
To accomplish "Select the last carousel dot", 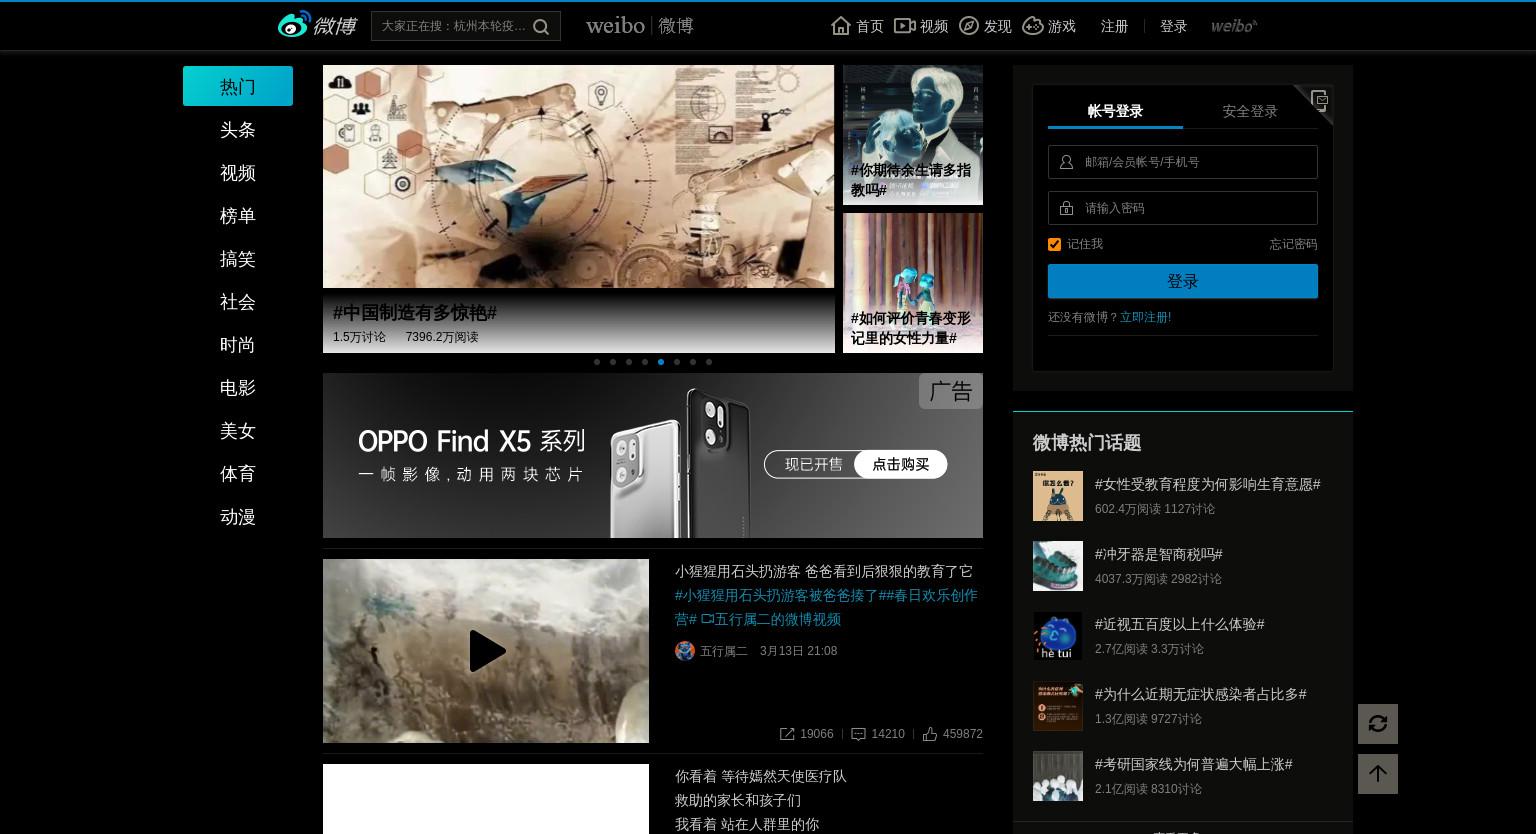I will [709, 362].
